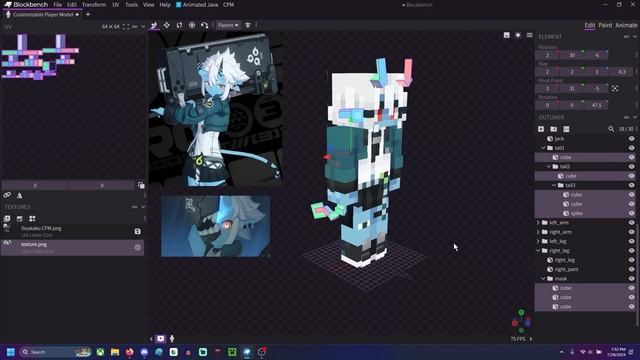Select the texture.png texture row
The width and height of the screenshot is (640, 360).
point(72,247)
